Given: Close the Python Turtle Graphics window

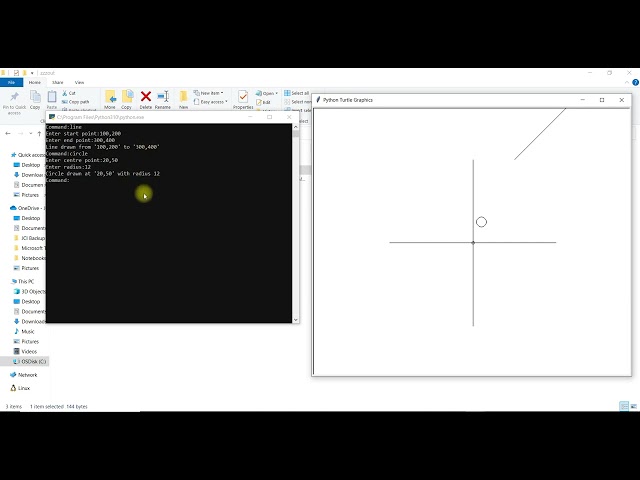Looking at the screenshot, I should (622, 100).
